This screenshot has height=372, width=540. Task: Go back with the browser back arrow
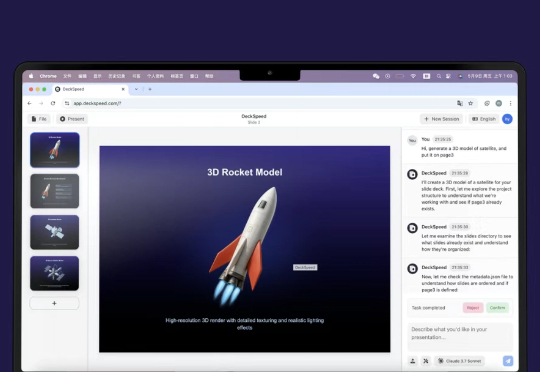point(30,103)
